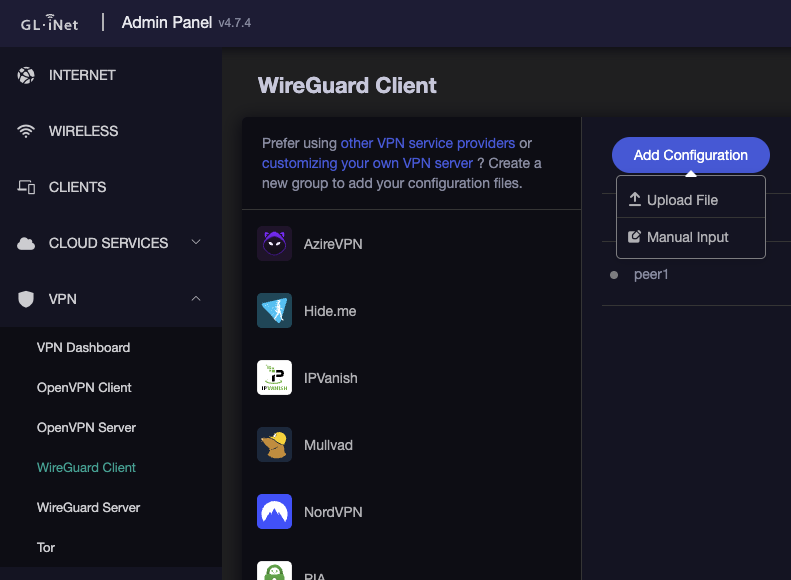The image size is (791, 580).
Task: Click the NordVPN provider logo
Action: (274, 511)
